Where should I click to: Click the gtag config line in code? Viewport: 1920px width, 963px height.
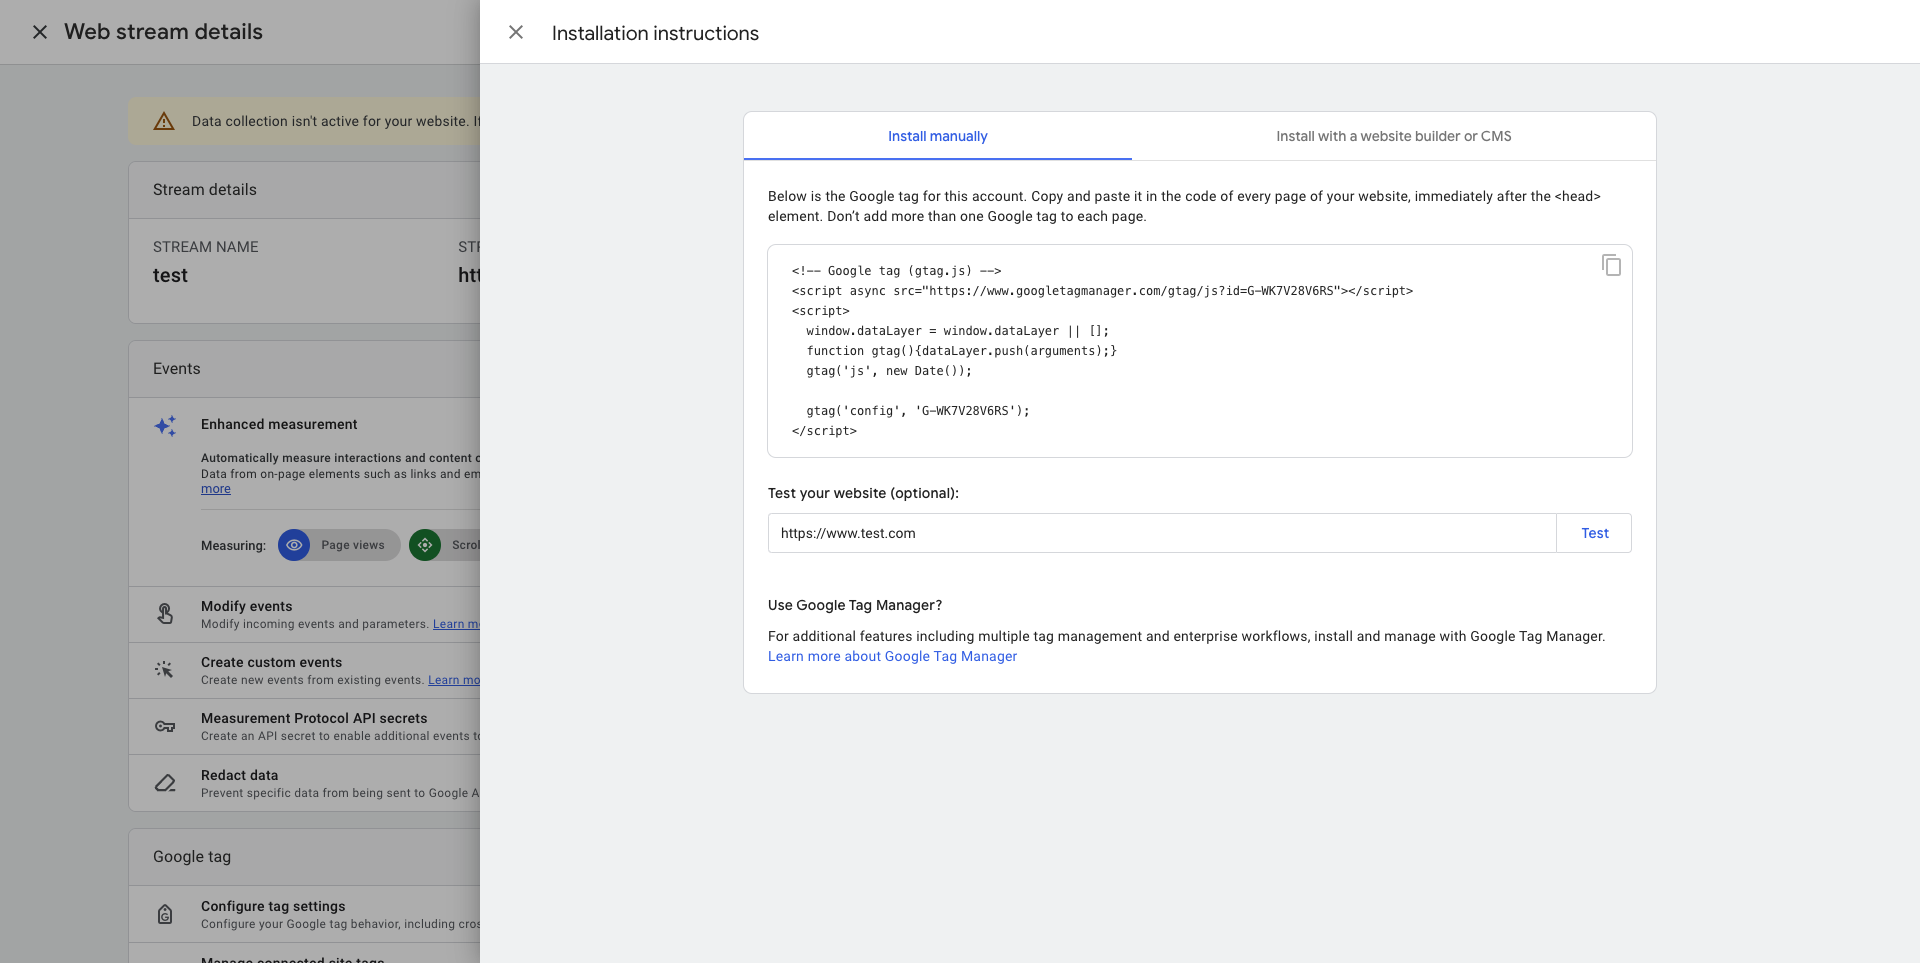pyautogui.click(x=918, y=411)
